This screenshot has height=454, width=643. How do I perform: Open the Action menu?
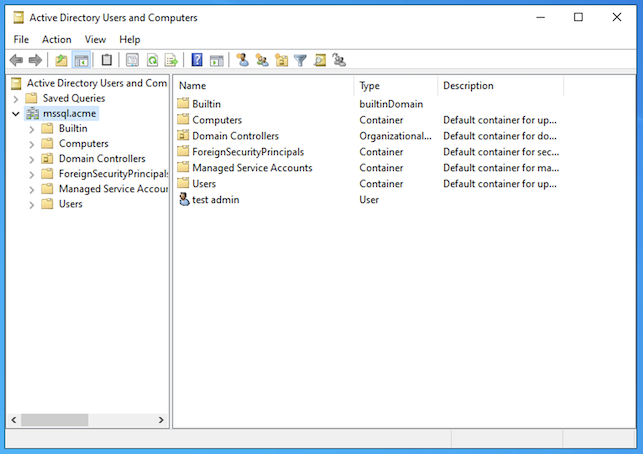pyautogui.click(x=57, y=39)
